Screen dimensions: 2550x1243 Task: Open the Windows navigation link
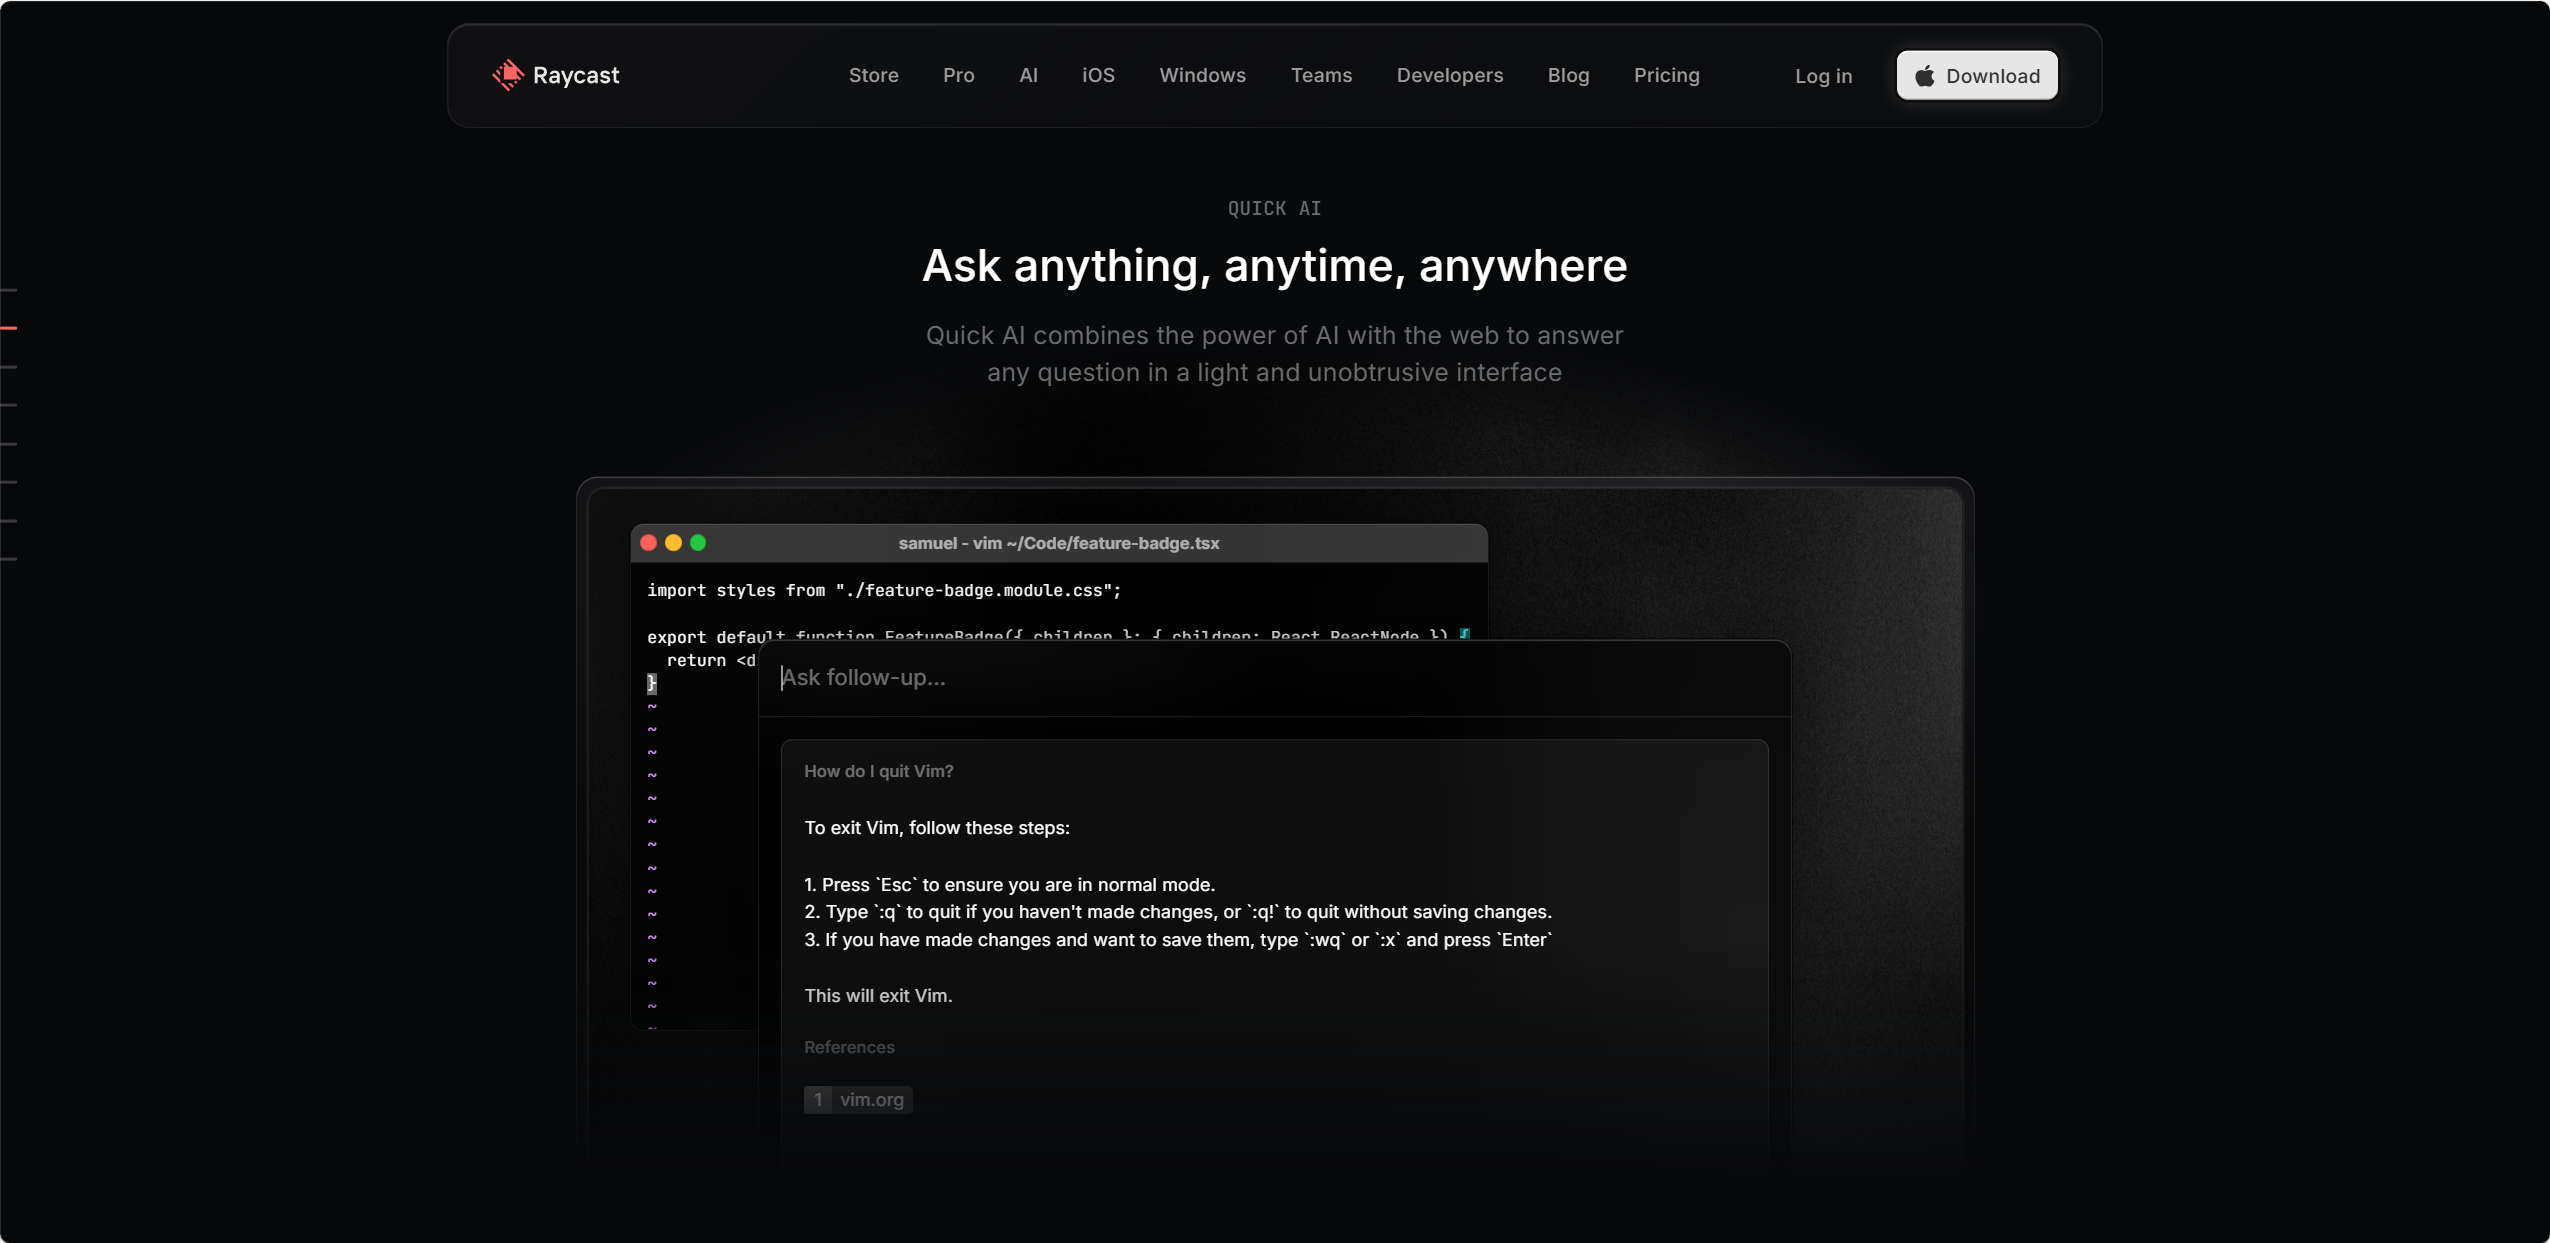[x=1202, y=76]
